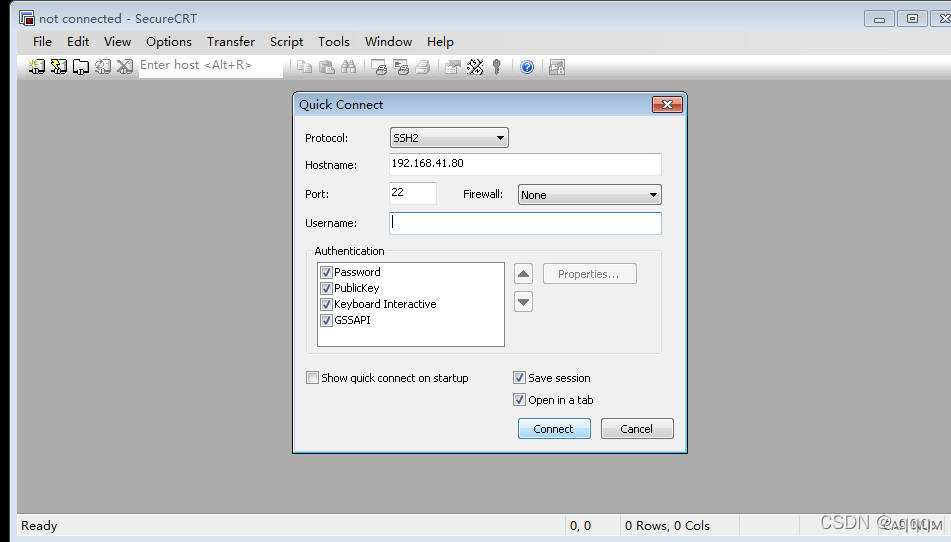The width and height of the screenshot is (951, 542).
Task: Toggle the Save session checkbox
Action: [x=519, y=378]
